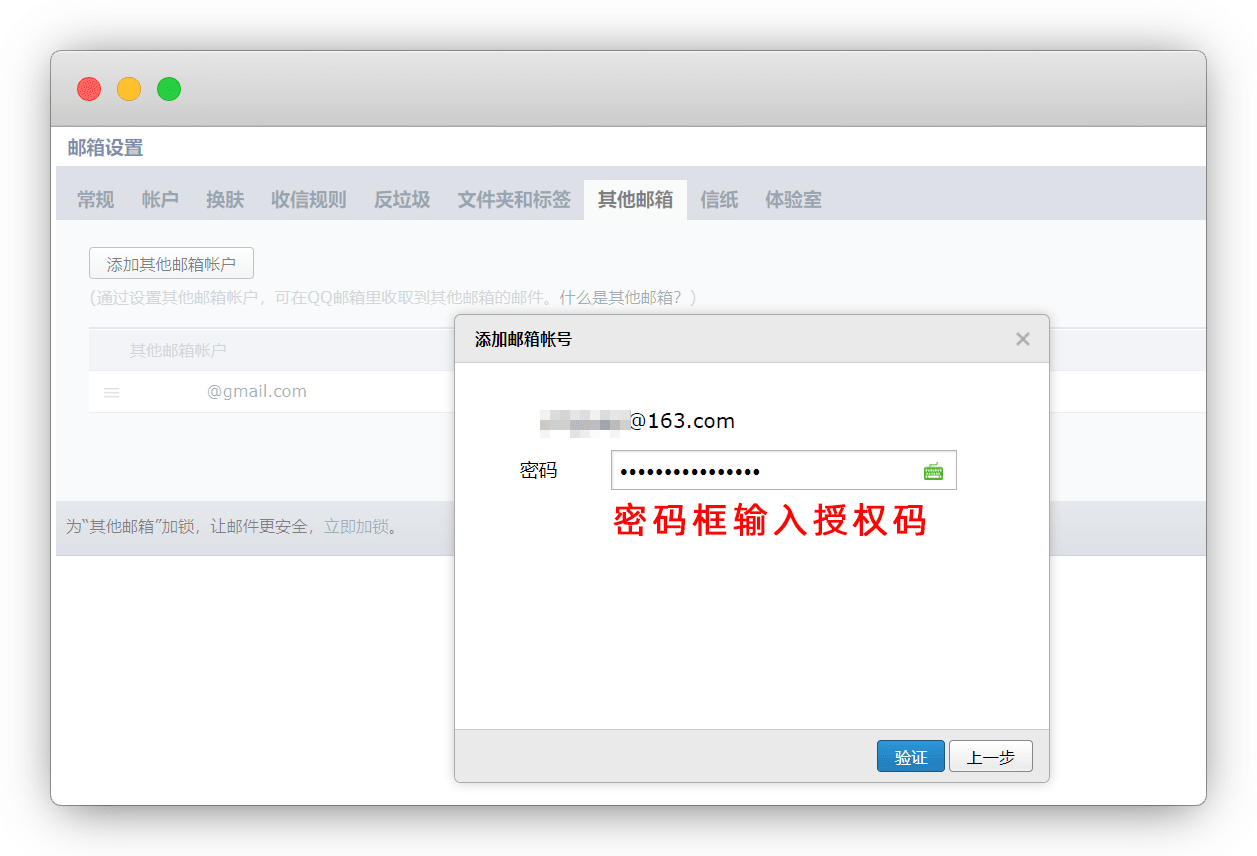Viewport: 1257px width, 856px height.
Task: Click the drag handle beside the gmail account
Action: tap(112, 393)
